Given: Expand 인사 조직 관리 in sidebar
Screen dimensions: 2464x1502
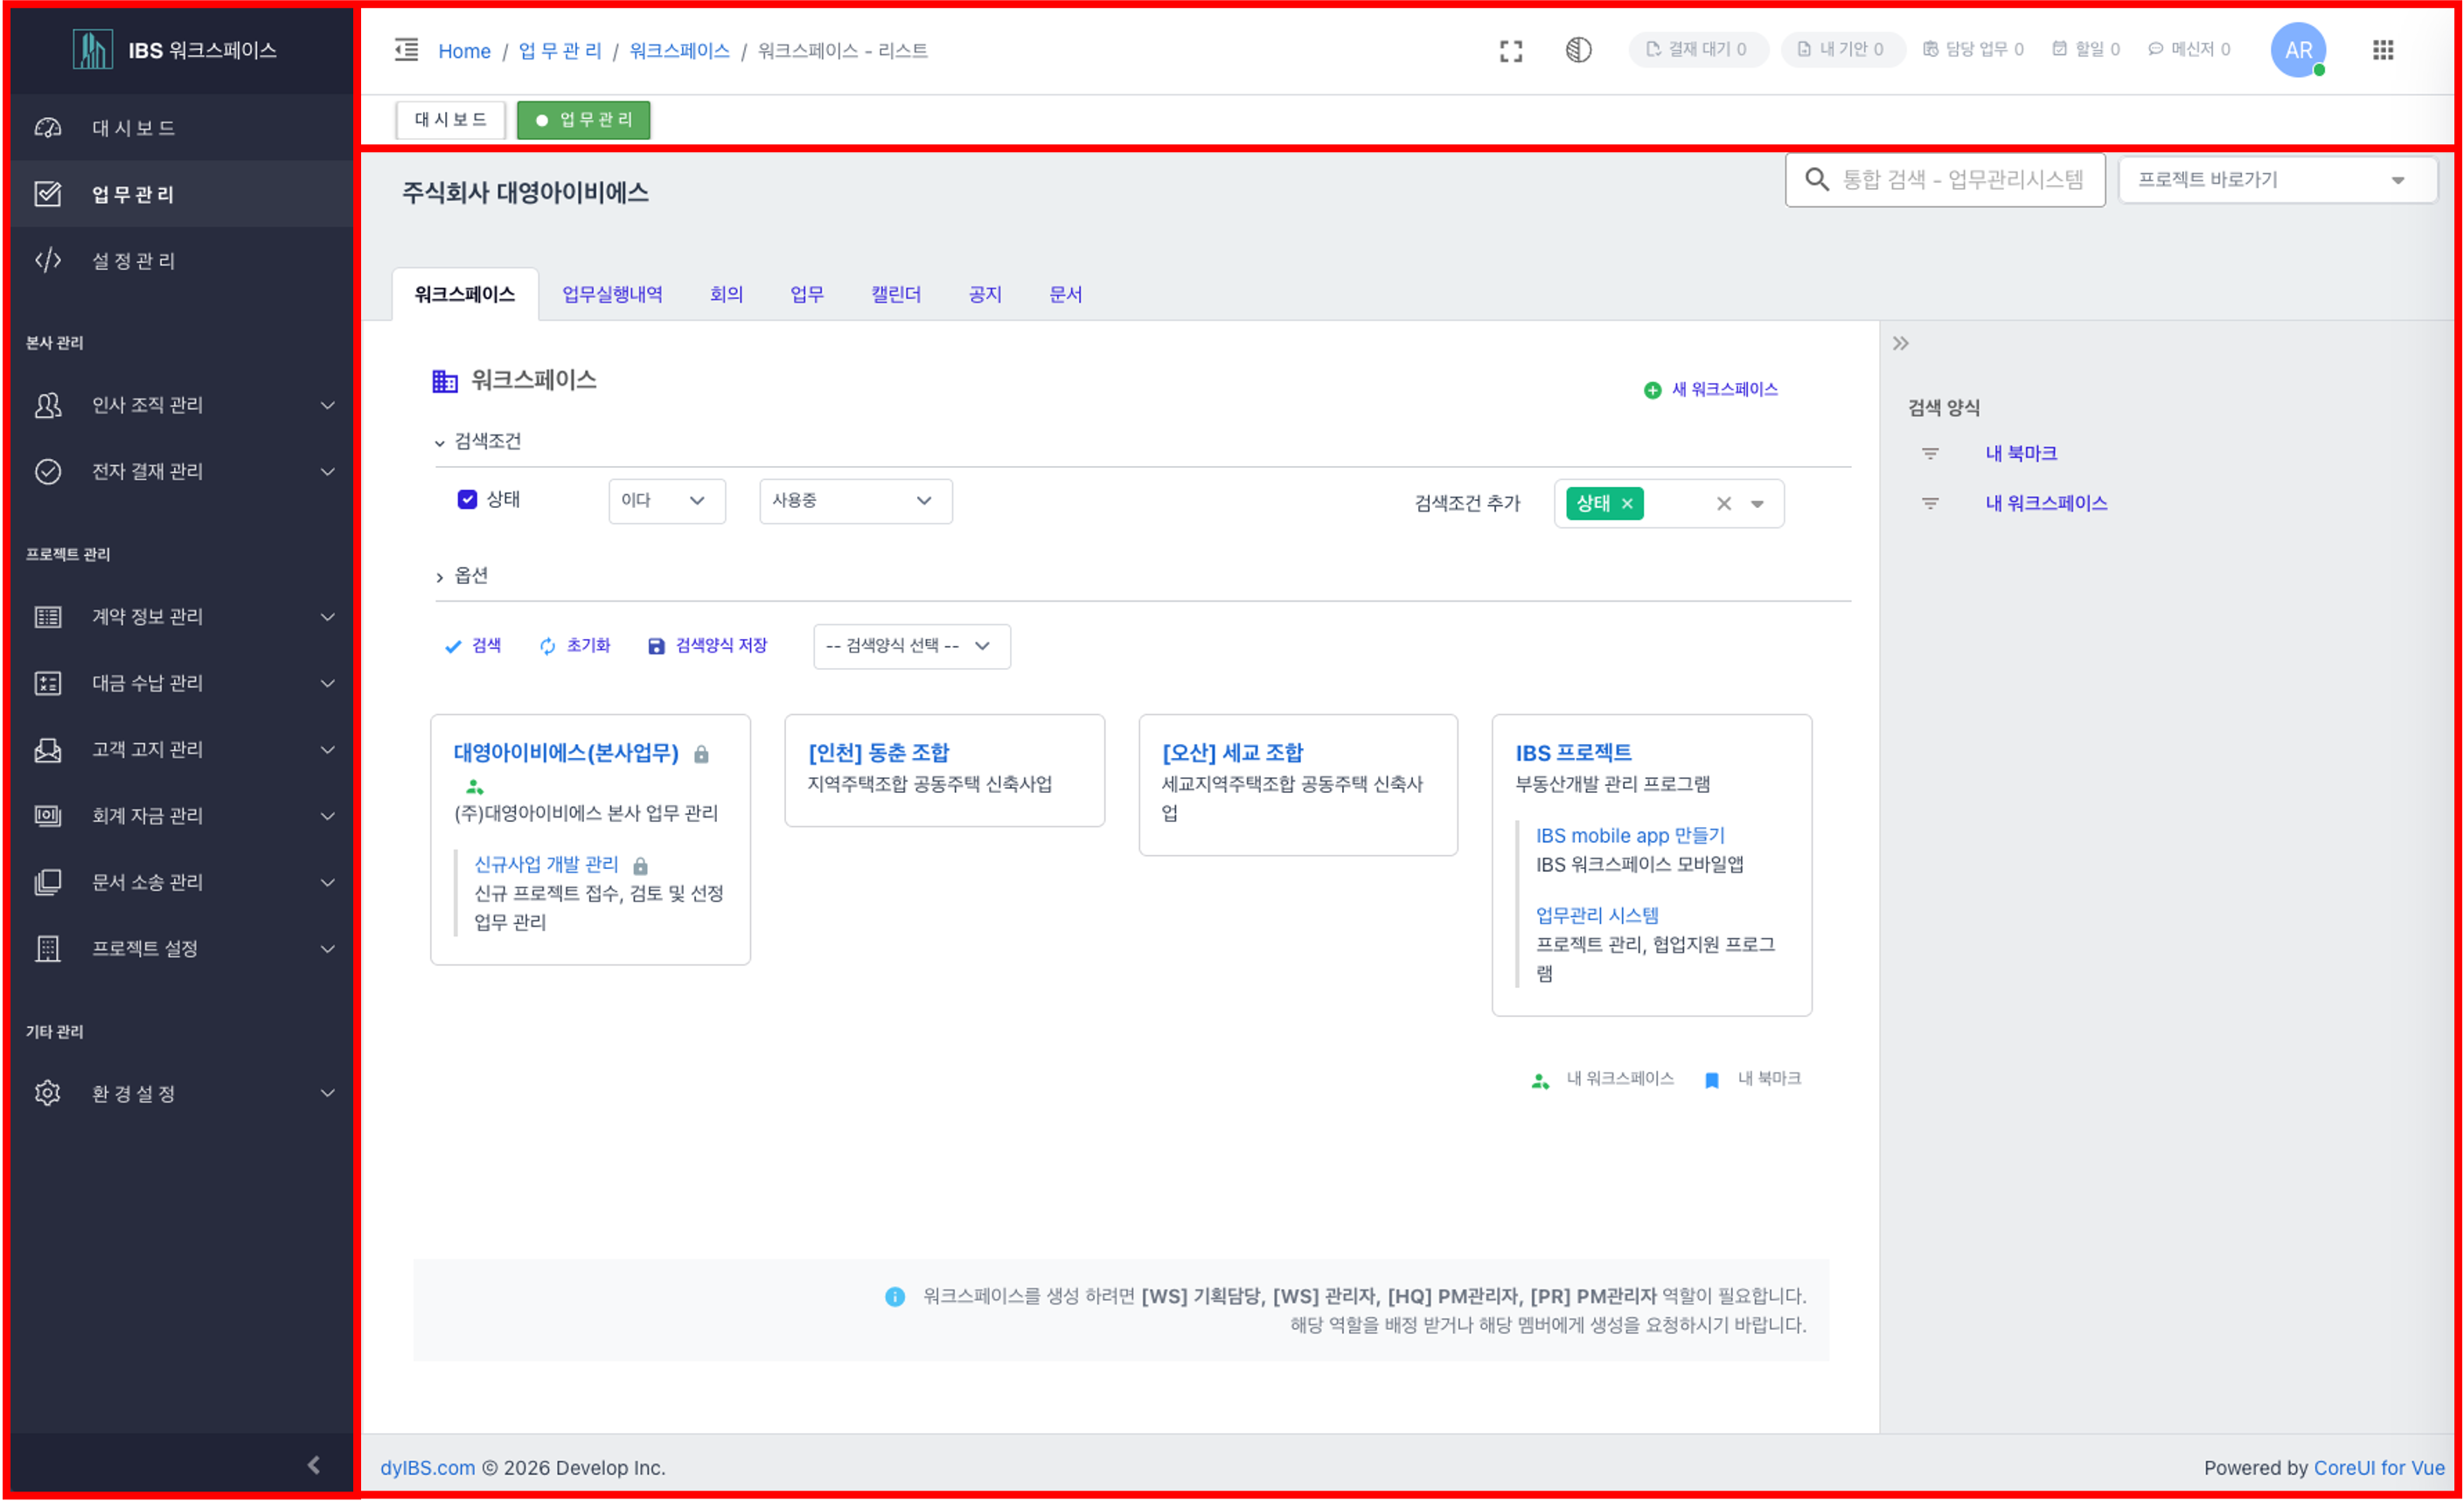Looking at the screenshot, I should pyautogui.click(x=182, y=405).
